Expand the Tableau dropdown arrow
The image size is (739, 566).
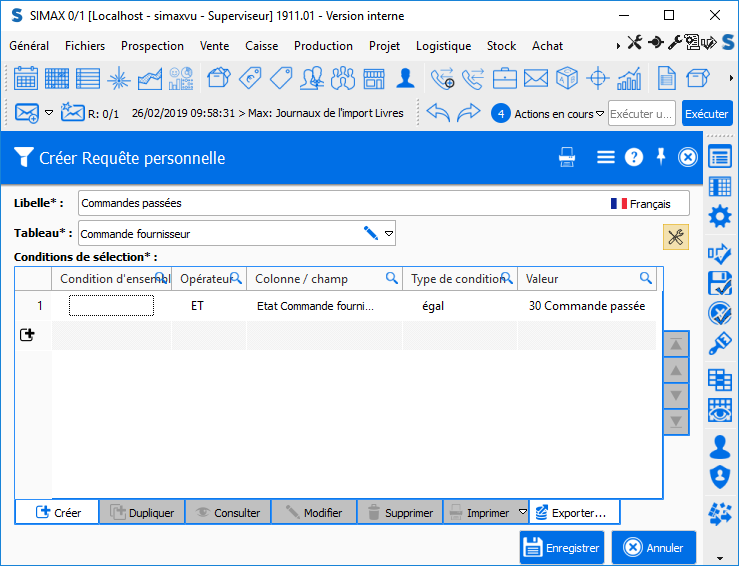pos(389,233)
